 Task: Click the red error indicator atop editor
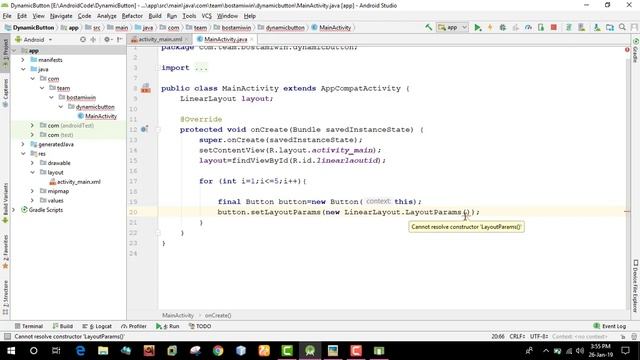click(x=627, y=49)
